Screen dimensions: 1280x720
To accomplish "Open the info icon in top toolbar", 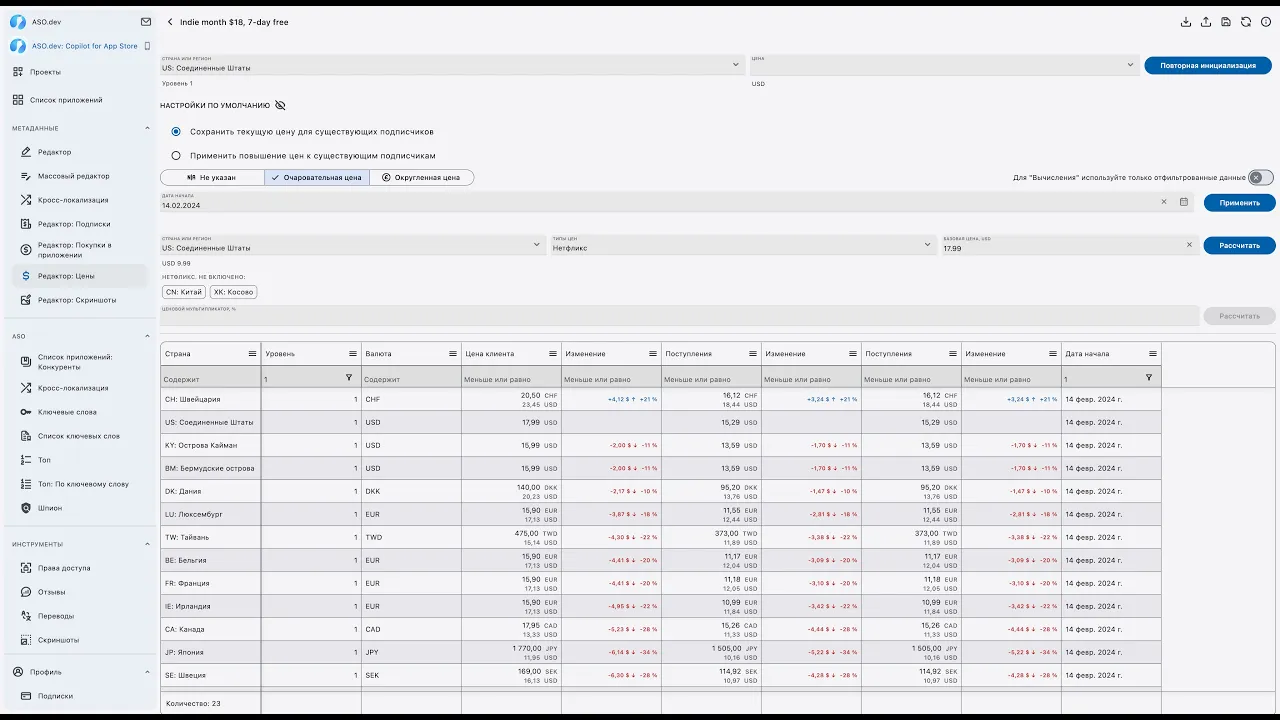I will tap(1266, 22).
